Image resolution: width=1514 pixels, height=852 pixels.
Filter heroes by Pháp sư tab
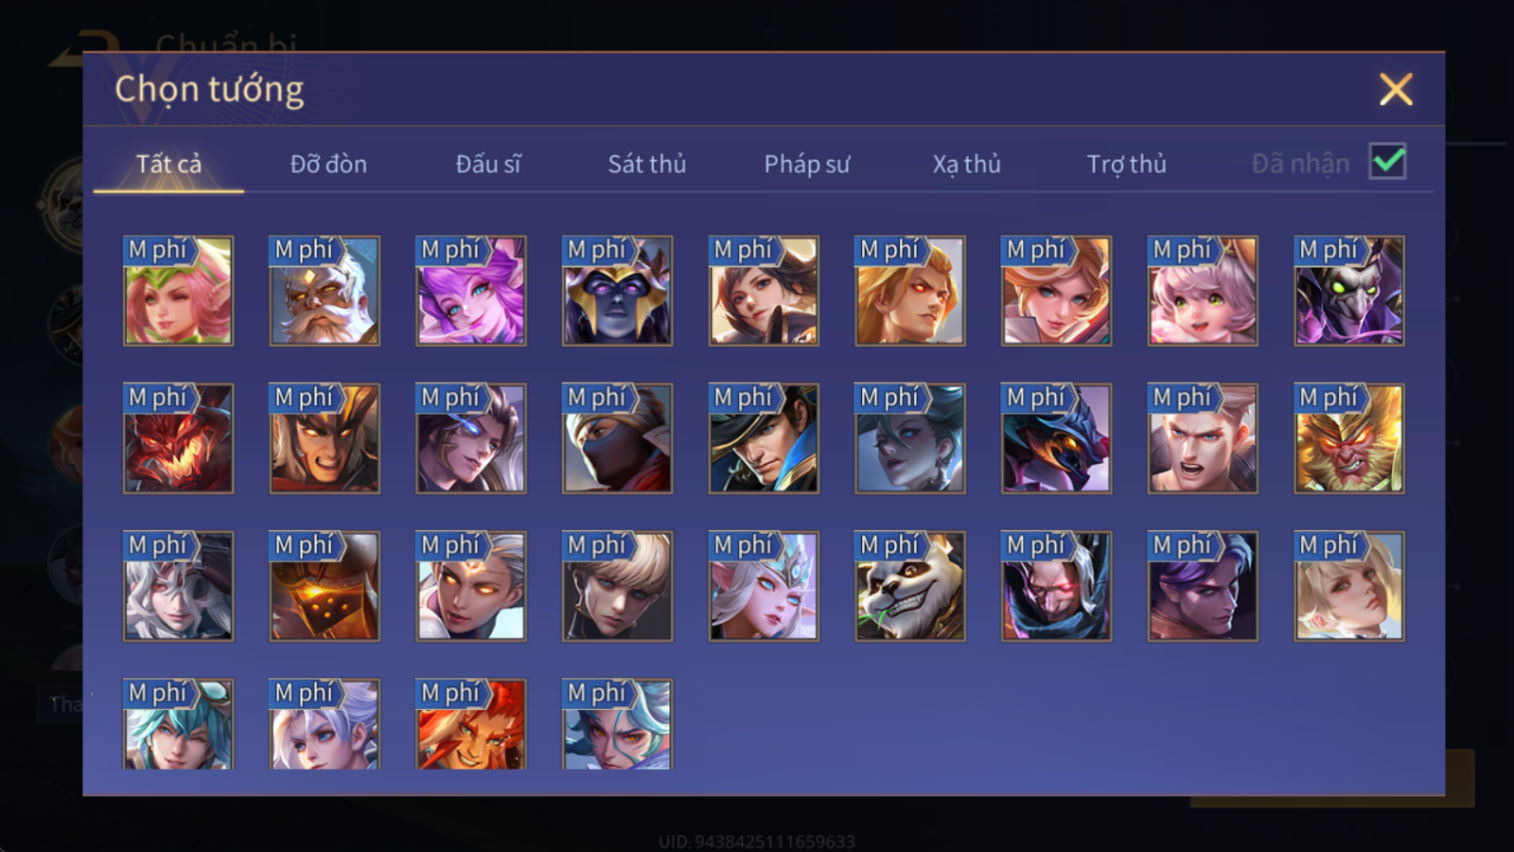click(x=807, y=164)
